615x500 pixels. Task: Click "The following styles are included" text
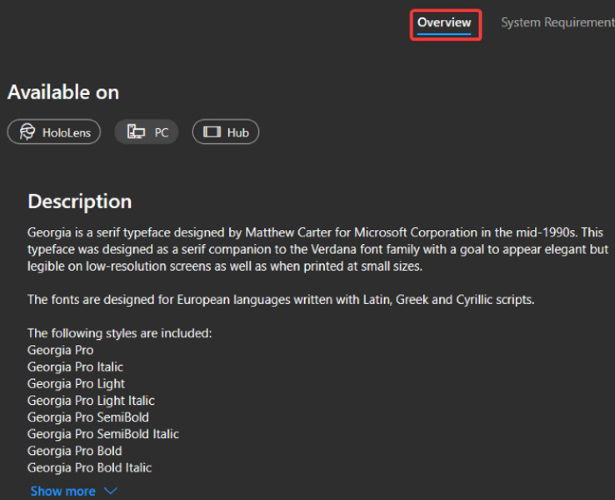click(119, 333)
